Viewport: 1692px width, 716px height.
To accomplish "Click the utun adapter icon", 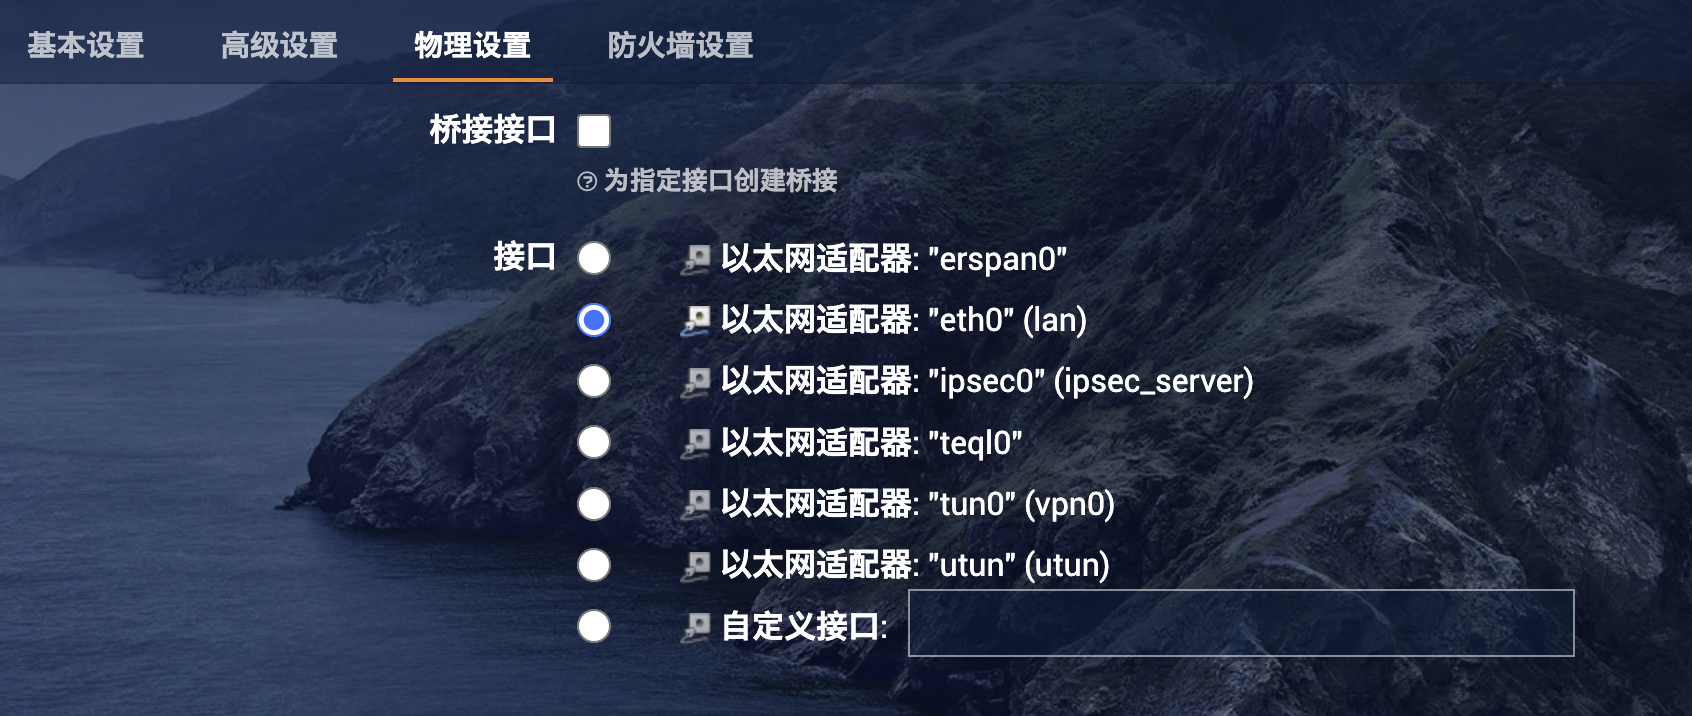I will [x=696, y=565].
